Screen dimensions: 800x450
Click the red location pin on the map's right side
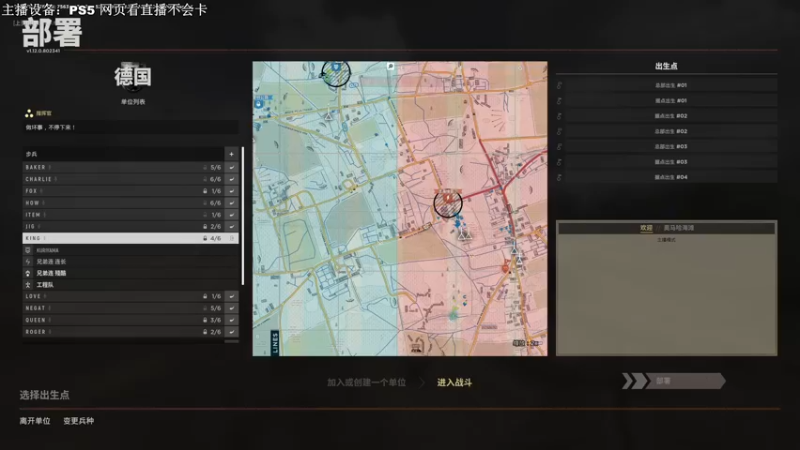tap(506, 266)
